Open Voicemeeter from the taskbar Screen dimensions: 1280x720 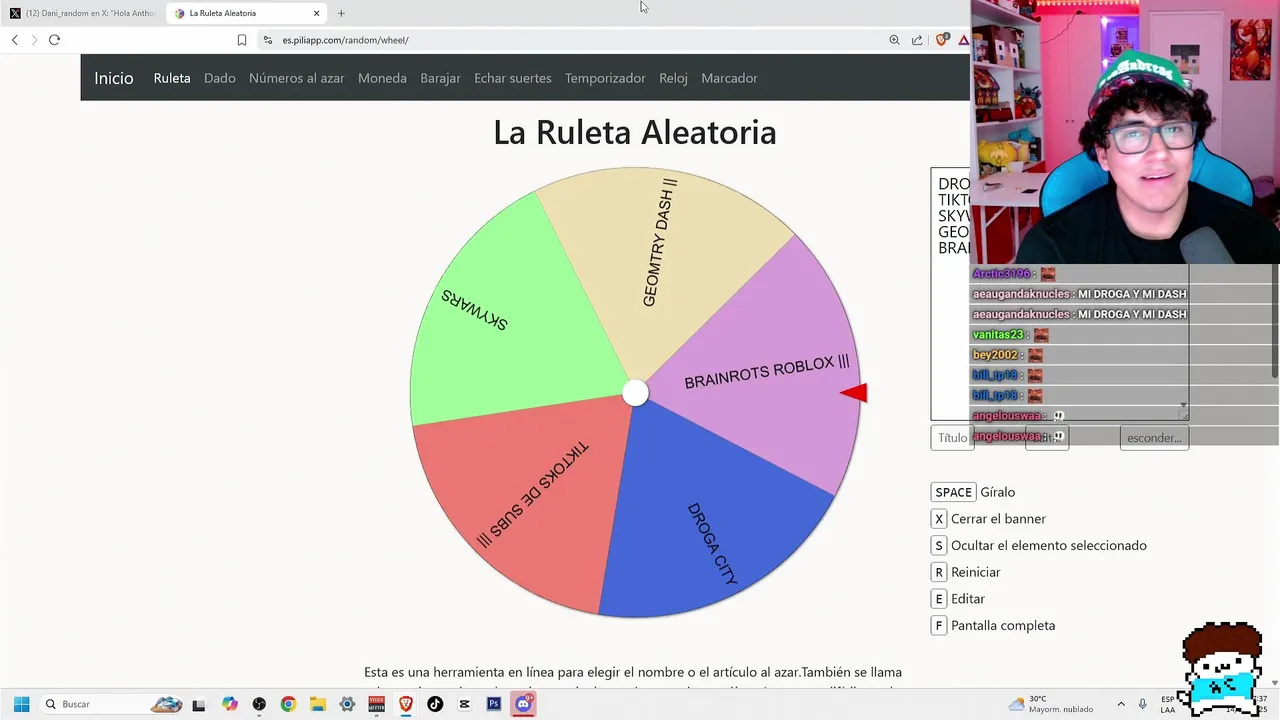click(x=376, y=704)
